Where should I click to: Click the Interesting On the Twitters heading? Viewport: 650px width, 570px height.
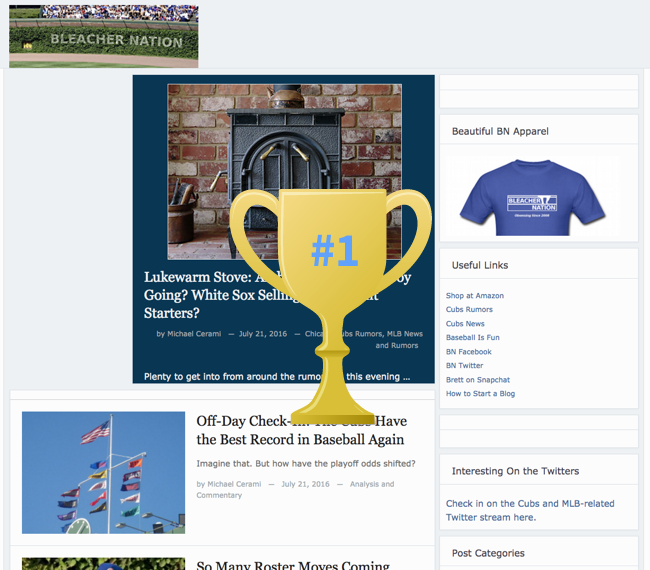point(515,471)
